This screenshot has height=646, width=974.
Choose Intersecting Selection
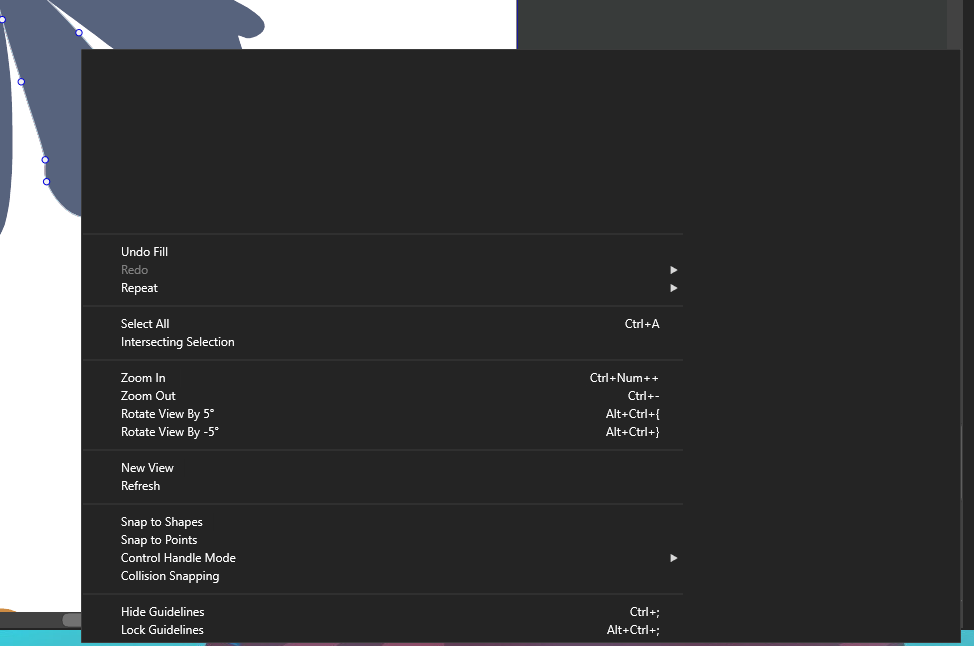[x=178, y=342]
